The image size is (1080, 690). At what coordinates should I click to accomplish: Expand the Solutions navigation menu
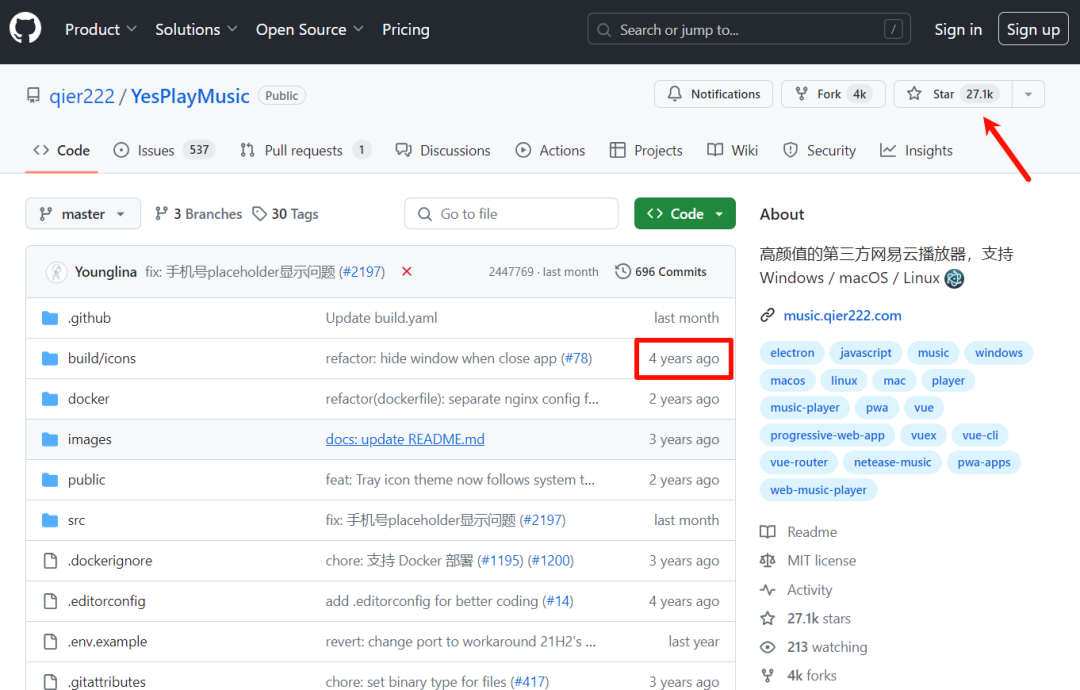click(x=196, y=30)
